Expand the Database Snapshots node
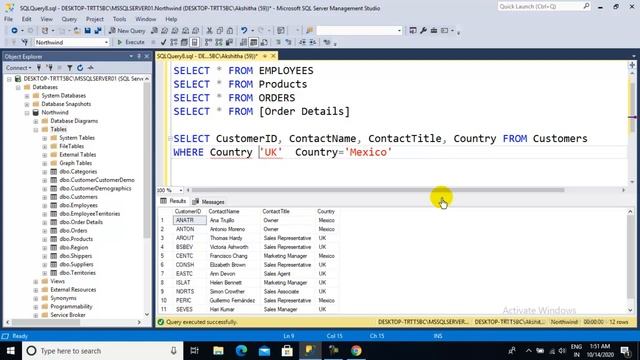Viewport: 640px width, 360px height. [x=27, y=104]
